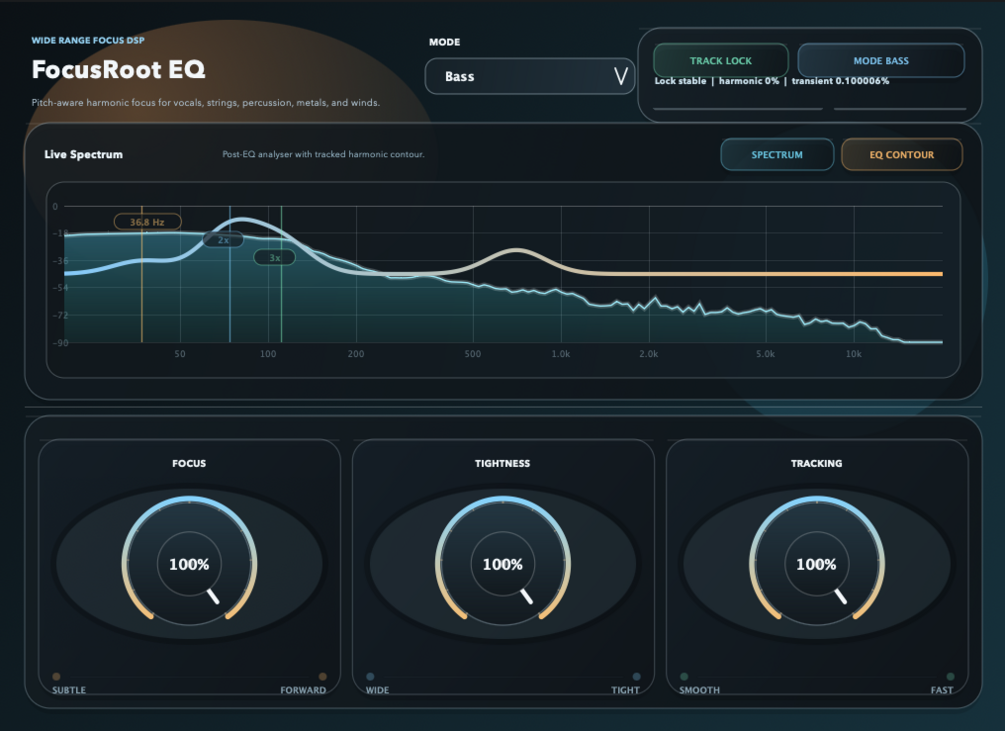Screen dimensions: 1005x731
Task: Click the 3x harmonic marker label
Action: point(274,258)
